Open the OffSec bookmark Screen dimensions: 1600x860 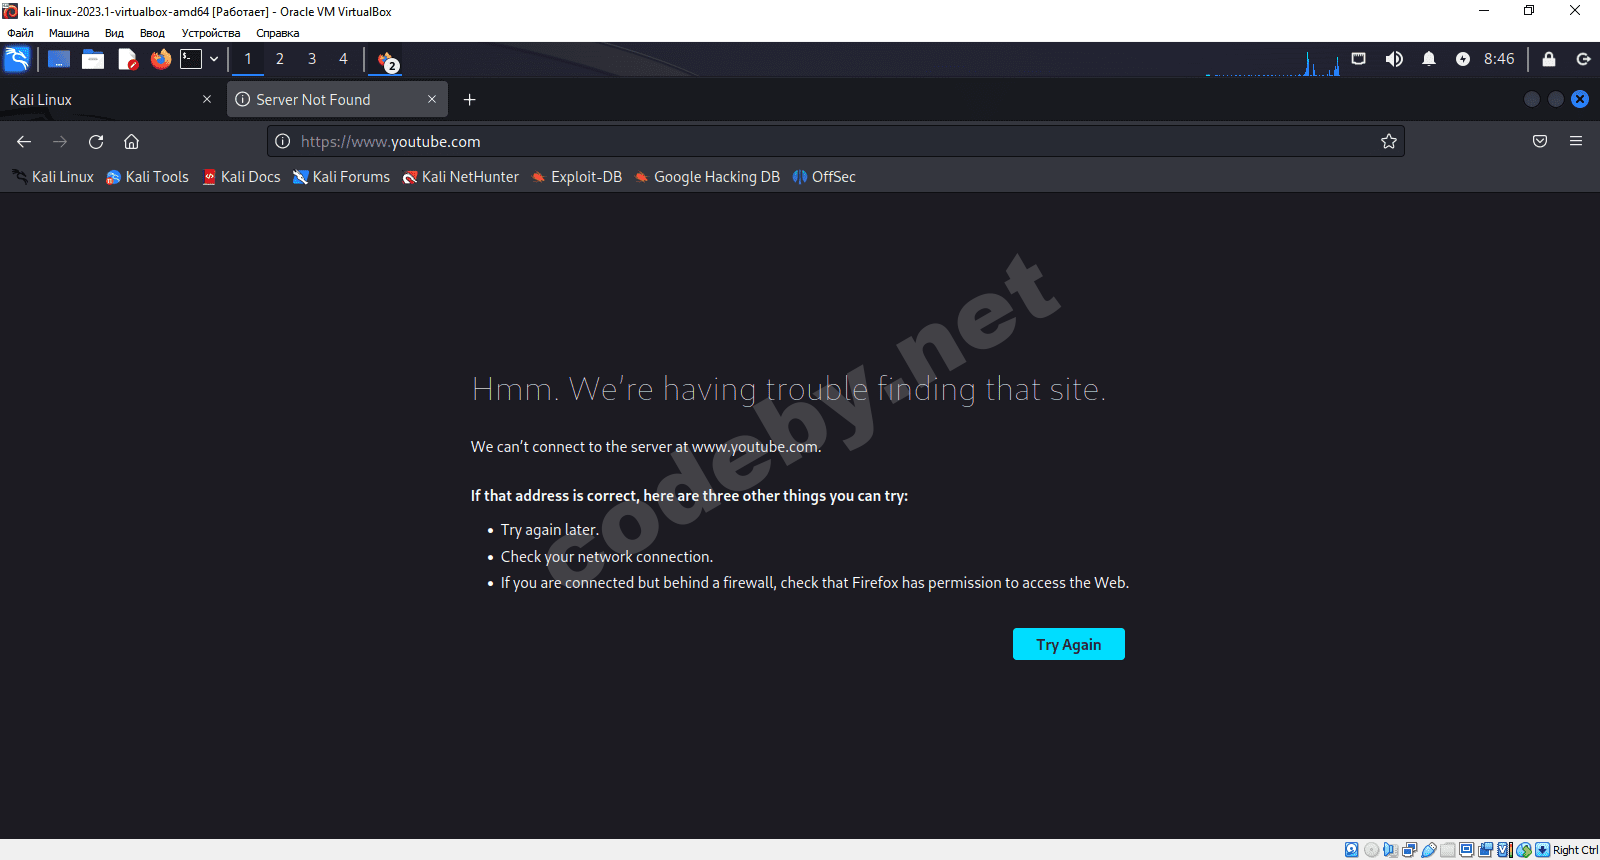pos(825,177)
